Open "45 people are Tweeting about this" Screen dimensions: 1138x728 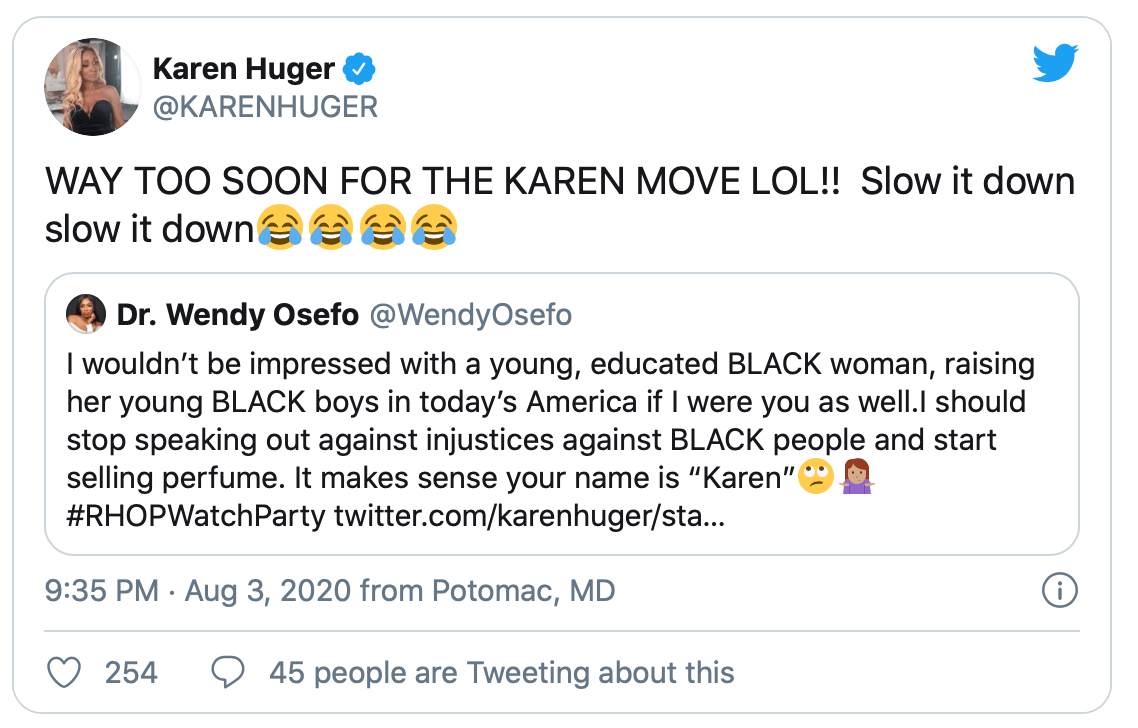501,672
